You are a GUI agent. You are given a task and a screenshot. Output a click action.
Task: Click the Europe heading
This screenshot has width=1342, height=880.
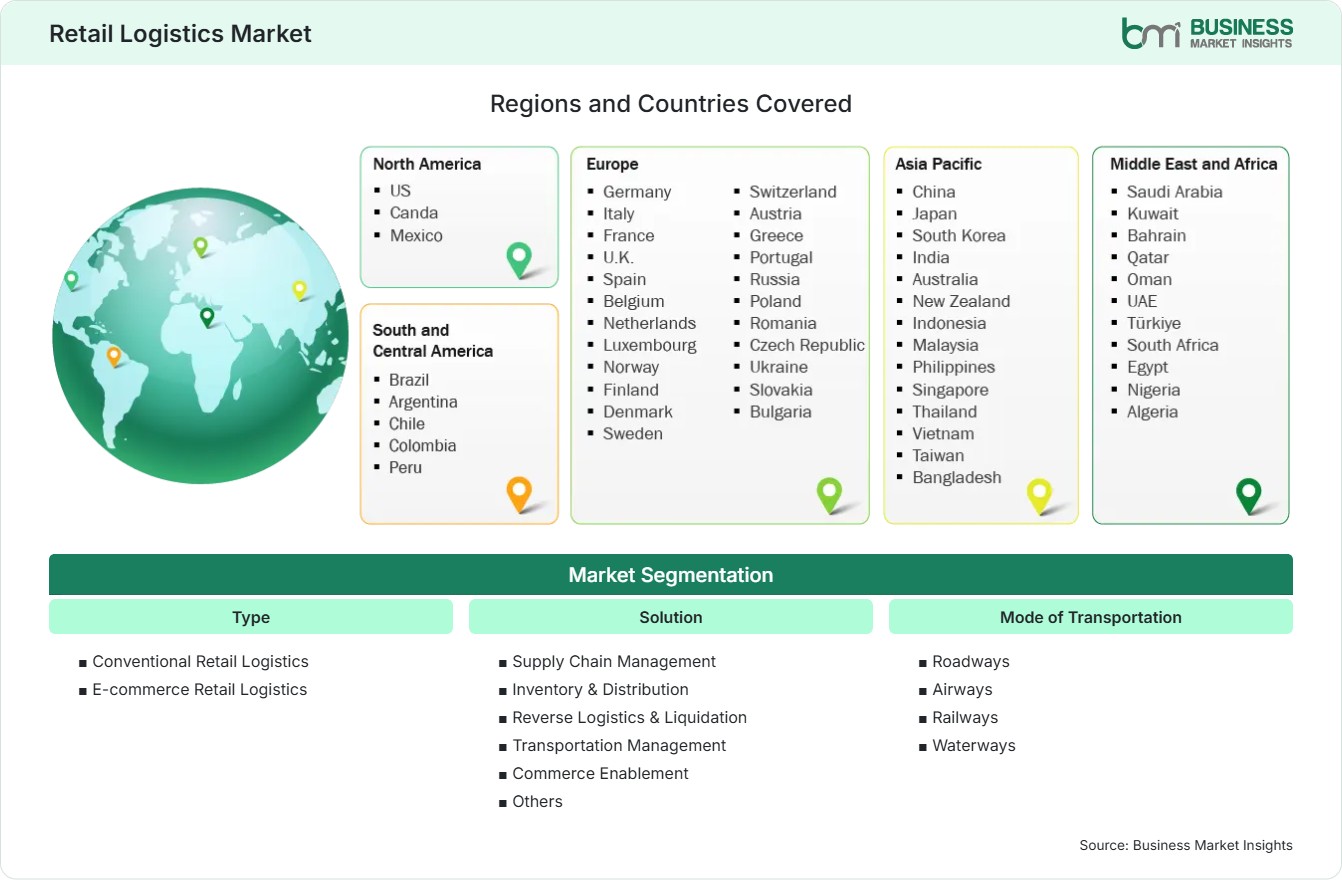pos(612,165)
